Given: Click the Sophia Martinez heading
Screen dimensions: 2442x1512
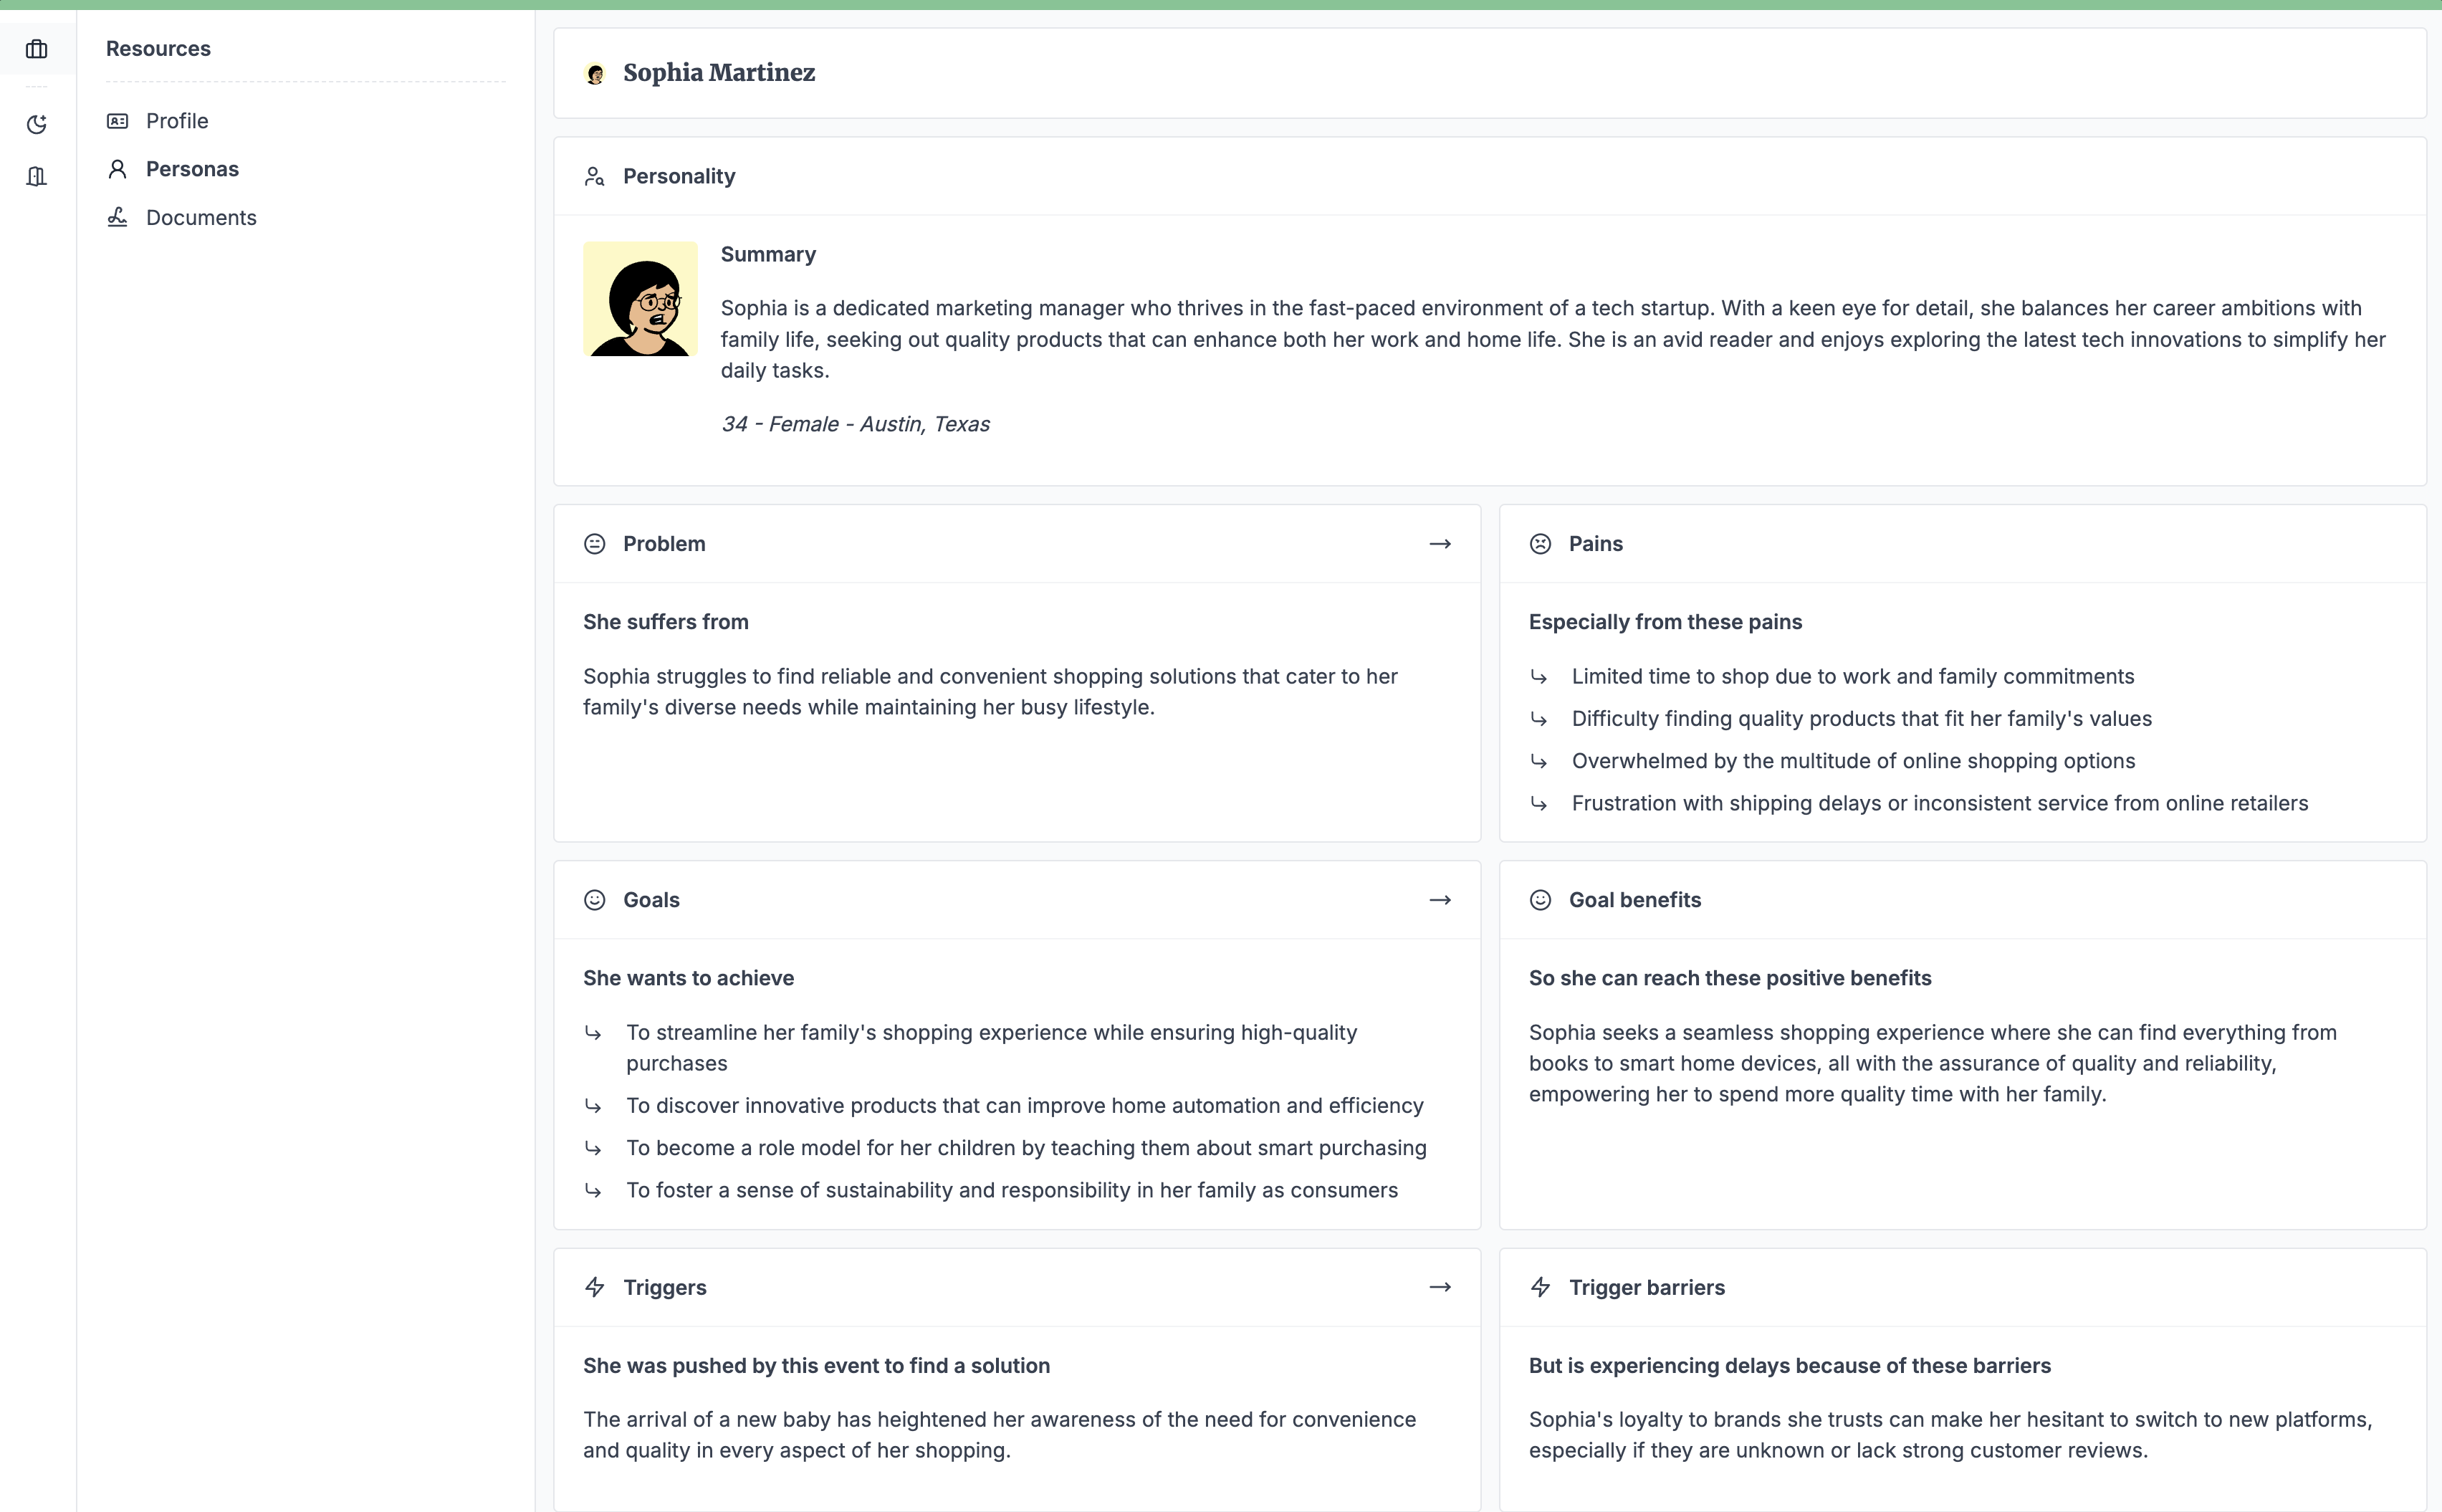Looking at the screenshot, I should point(719,73).
